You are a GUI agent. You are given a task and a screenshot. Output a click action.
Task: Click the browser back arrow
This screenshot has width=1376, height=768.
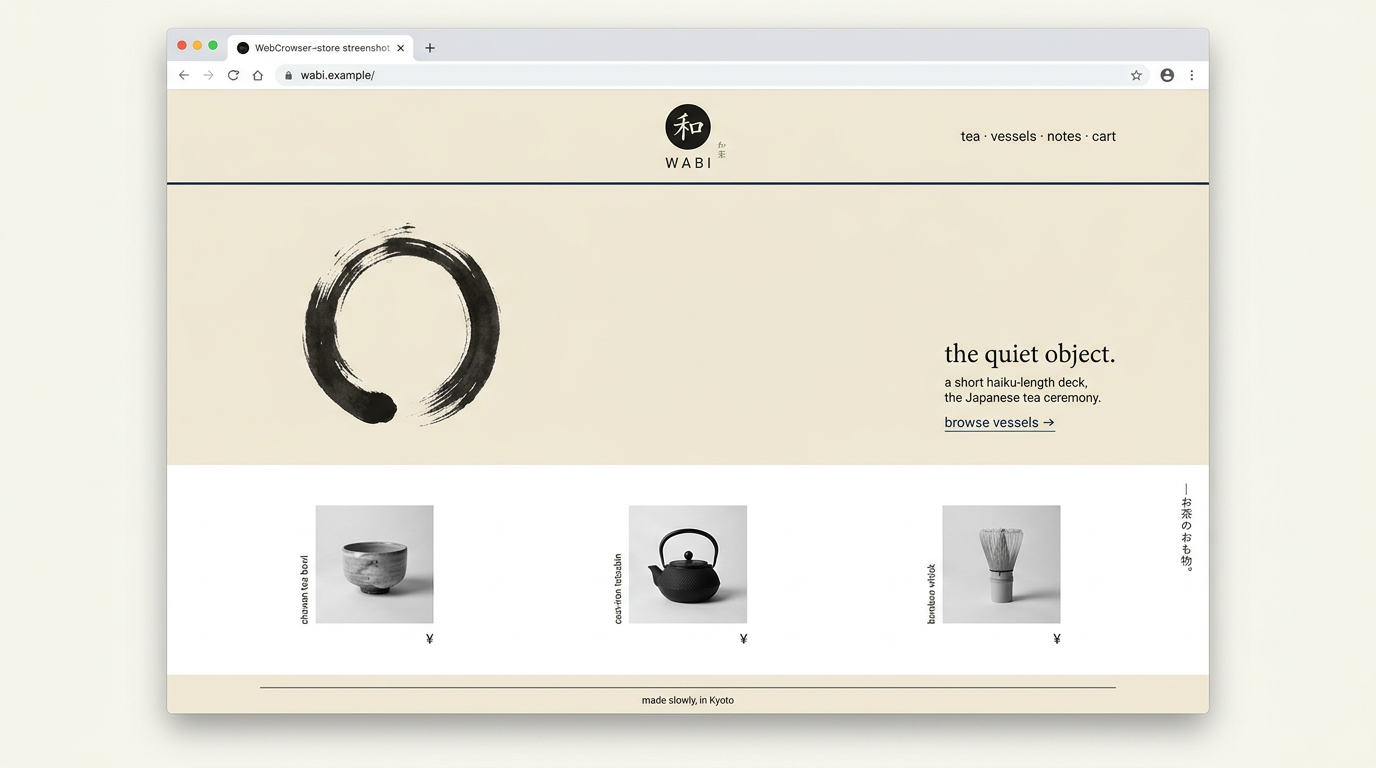[184, 75]
